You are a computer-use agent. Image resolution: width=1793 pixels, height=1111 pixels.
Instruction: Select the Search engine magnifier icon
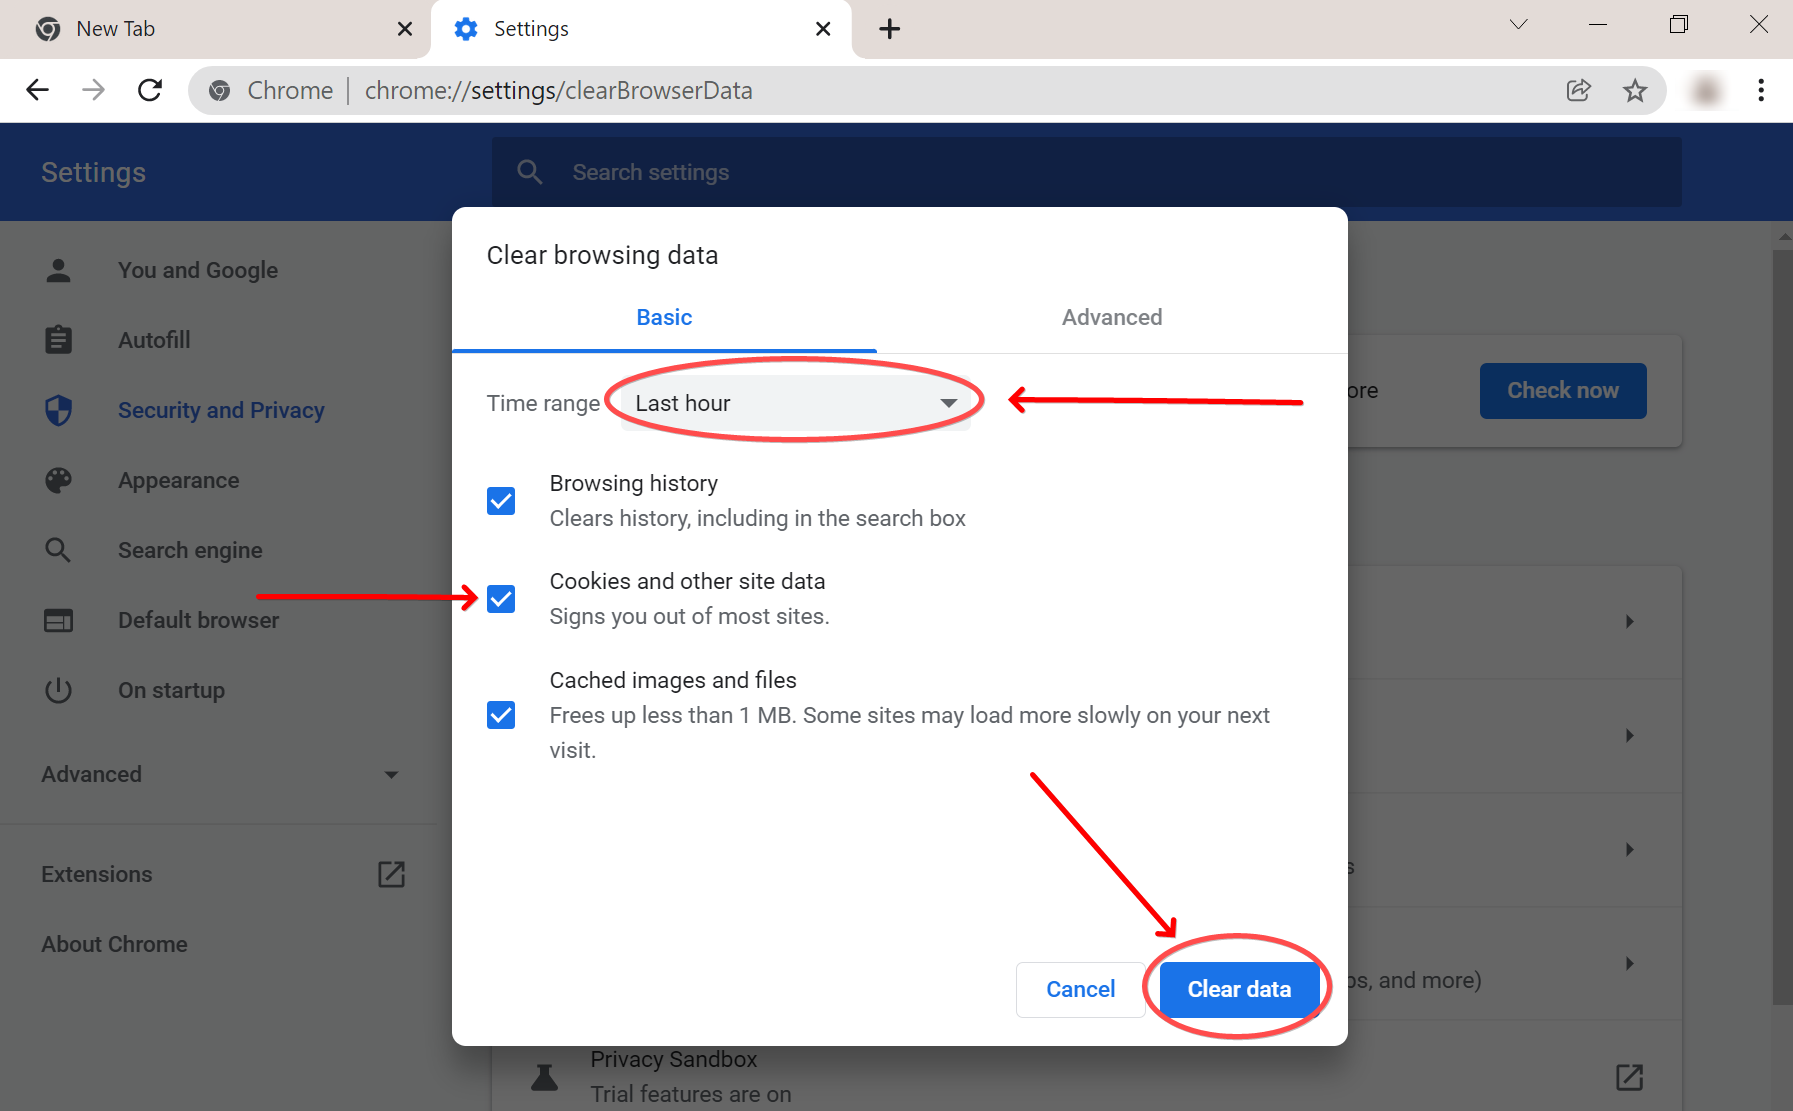(58, 549)
